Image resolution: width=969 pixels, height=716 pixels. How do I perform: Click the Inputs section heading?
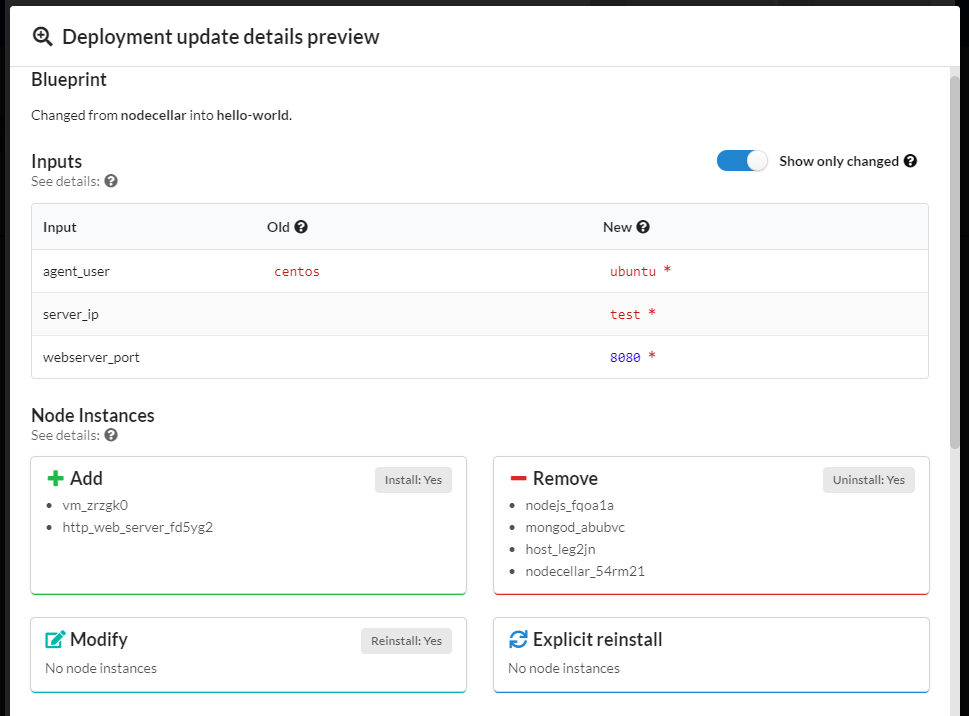pyautogui.click(x=56, y=161)
